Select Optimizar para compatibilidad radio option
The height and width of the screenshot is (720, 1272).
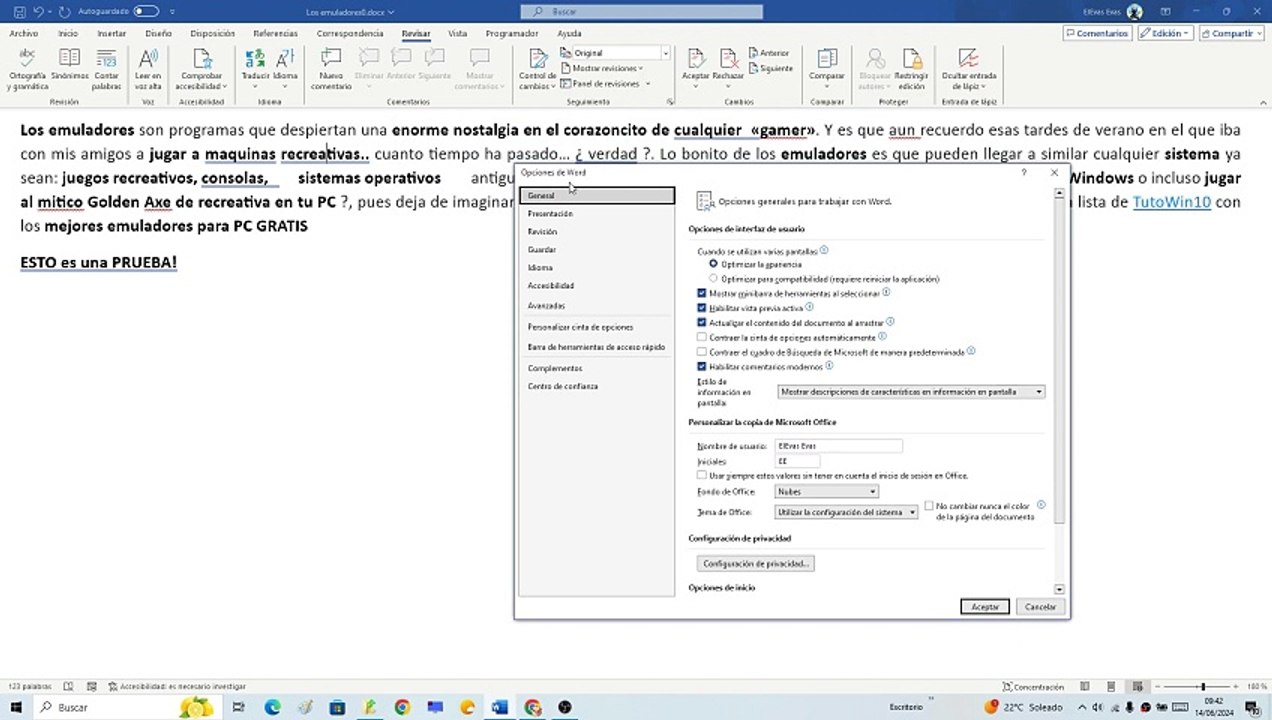point(713,279)
